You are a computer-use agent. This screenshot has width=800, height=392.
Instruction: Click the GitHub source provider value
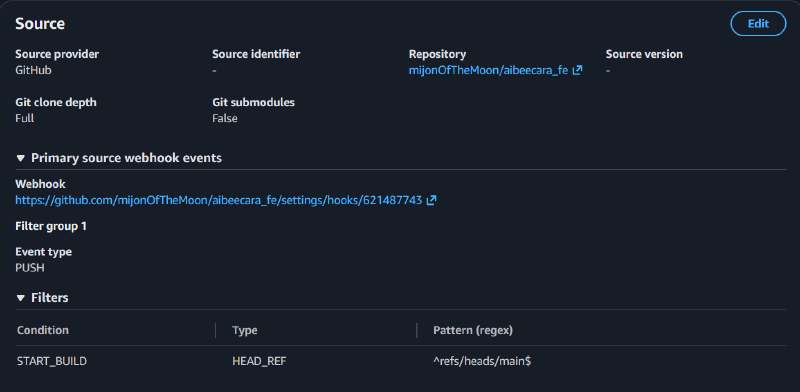[33, 70]
